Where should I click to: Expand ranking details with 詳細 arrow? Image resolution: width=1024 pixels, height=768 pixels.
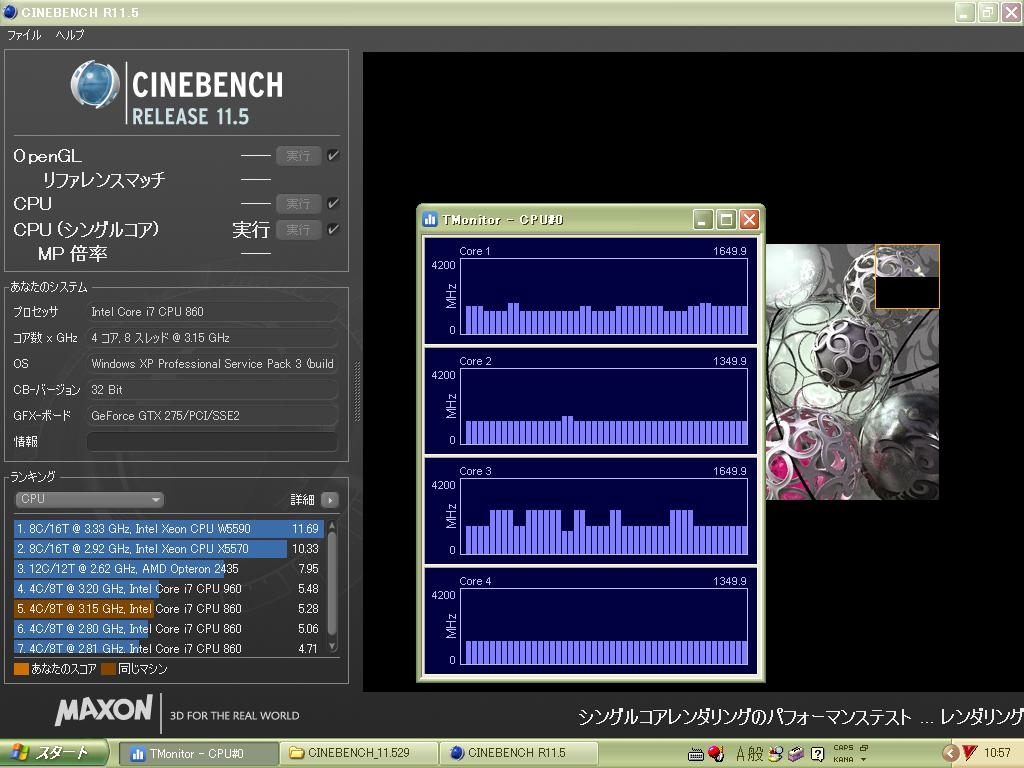click(x=329, y=499)
